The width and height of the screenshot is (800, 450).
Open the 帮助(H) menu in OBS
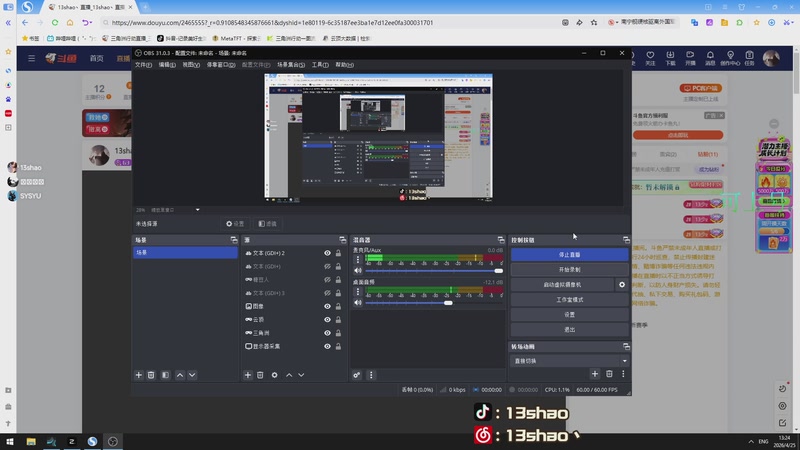[x=344, y=65]
